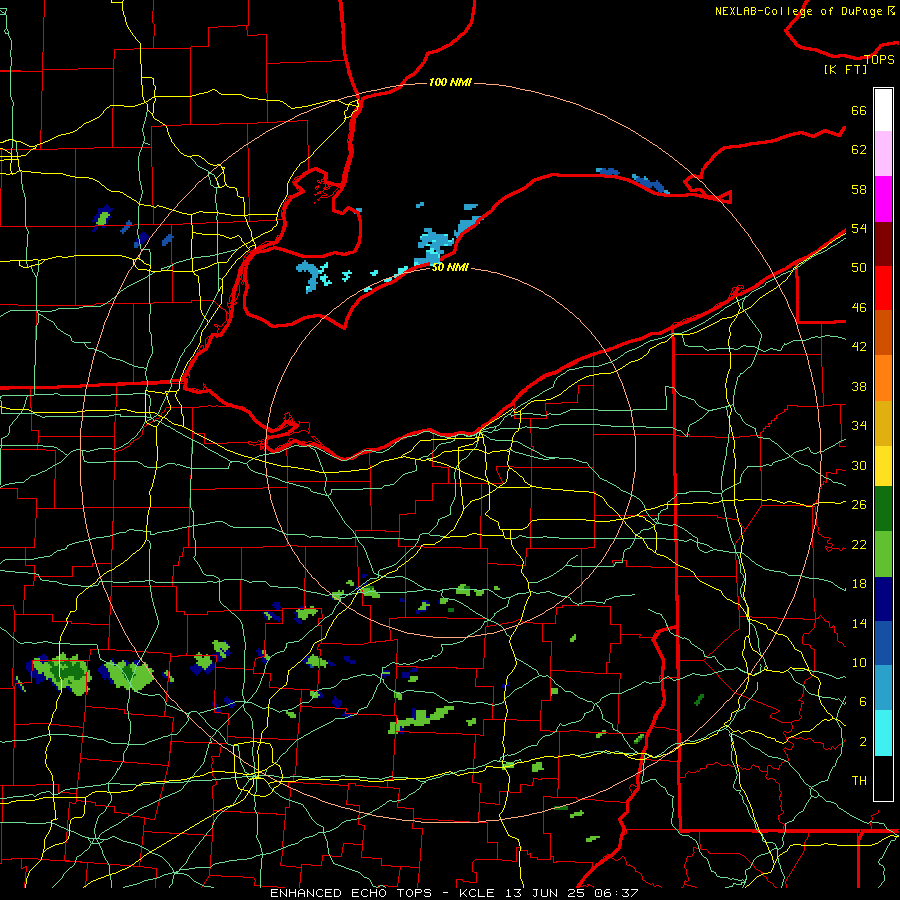
Task: Select legend value 10
Action: [x=859, y=662]
